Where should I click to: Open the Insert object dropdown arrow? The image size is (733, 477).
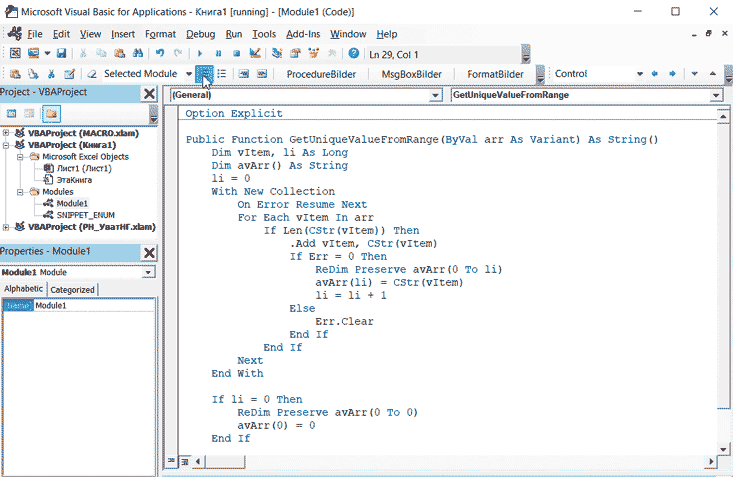47,53
